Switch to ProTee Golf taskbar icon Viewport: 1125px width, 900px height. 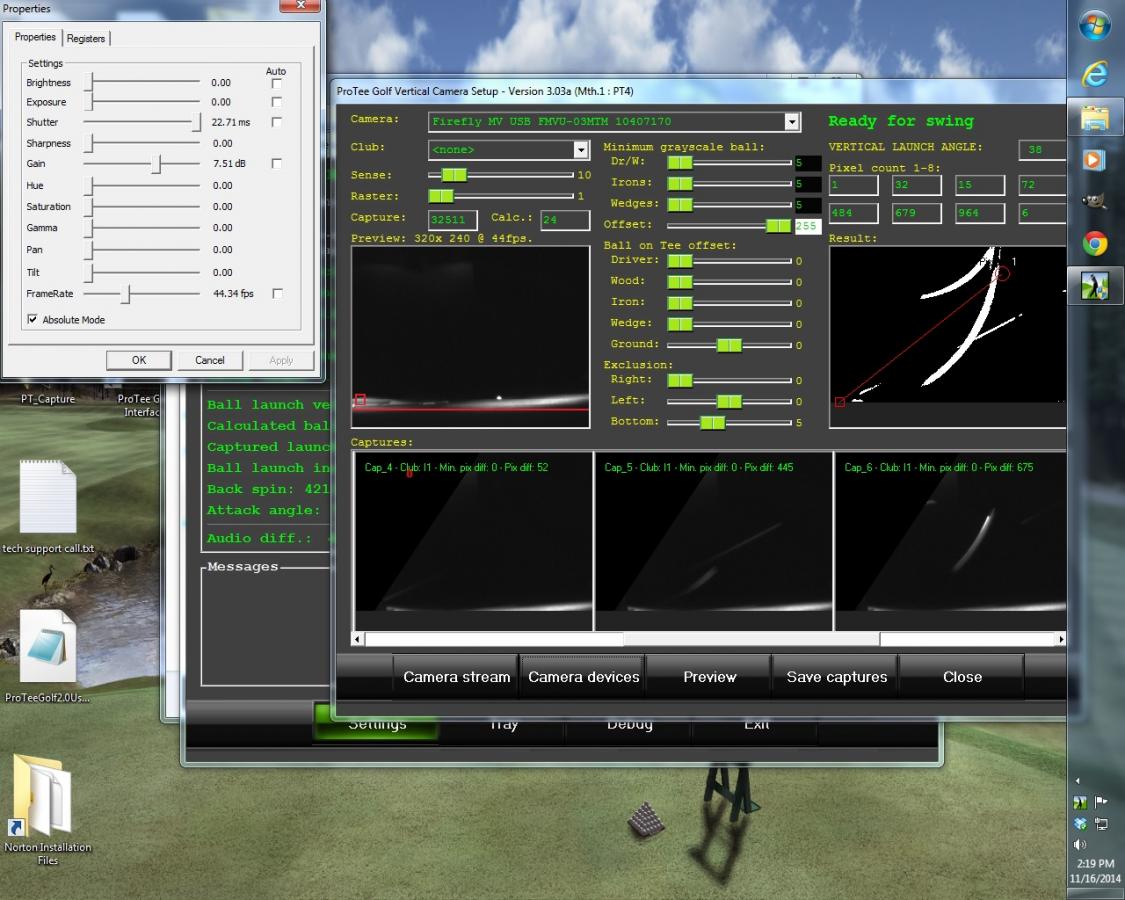click(x=1095, y=286)
